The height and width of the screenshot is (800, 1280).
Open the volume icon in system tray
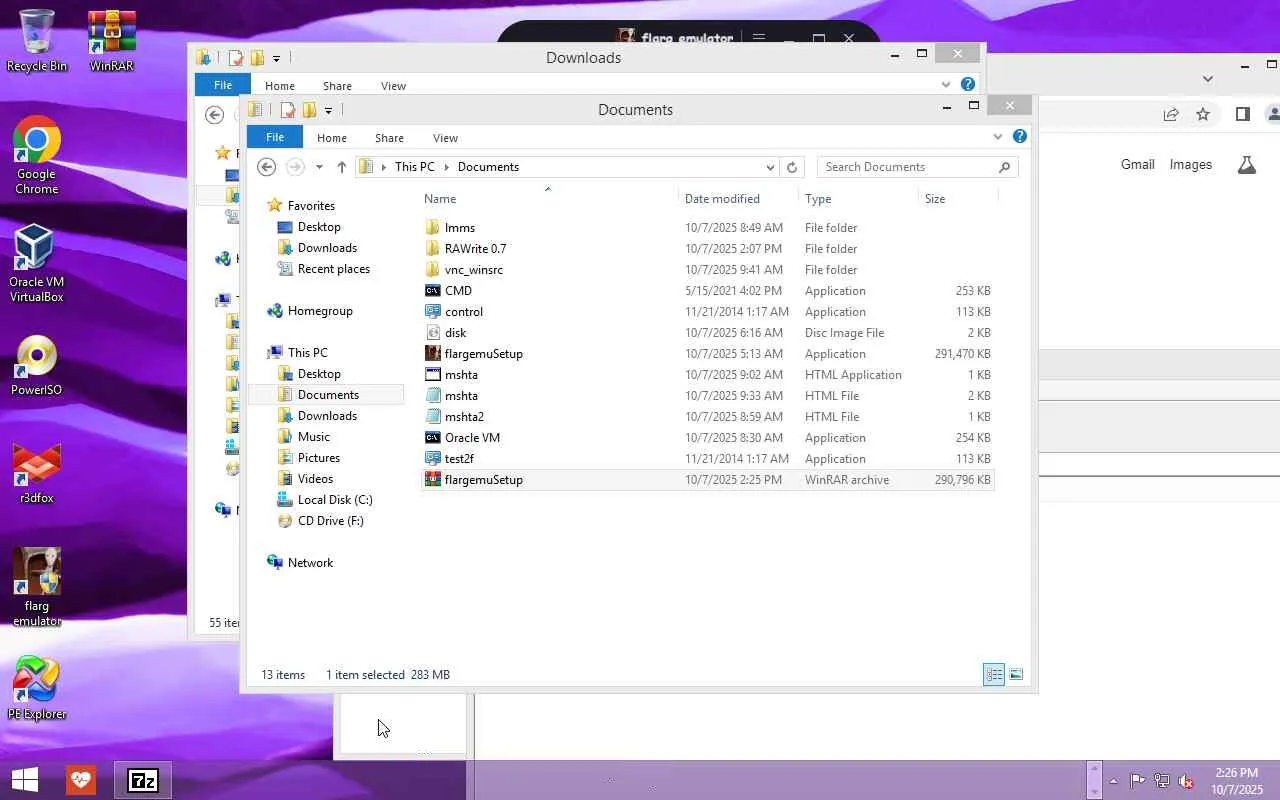(1186, 781)
